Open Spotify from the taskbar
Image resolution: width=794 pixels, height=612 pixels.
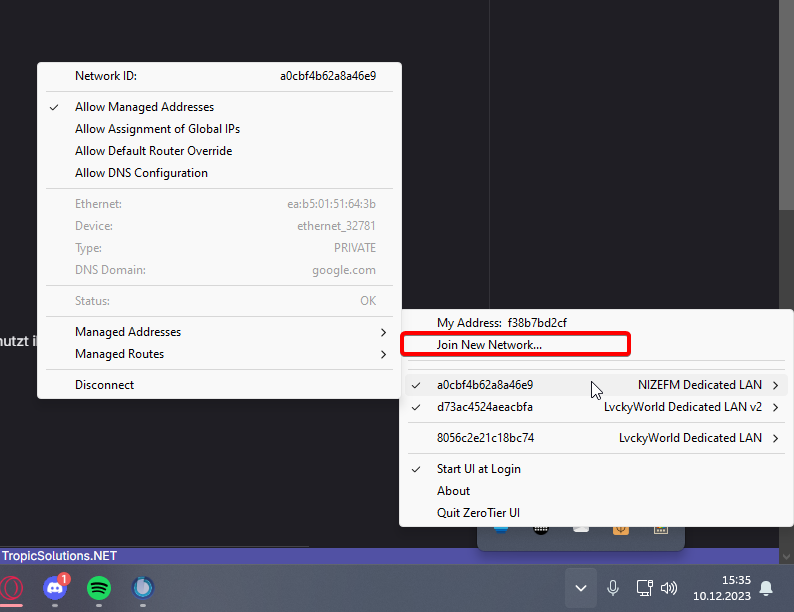coord(98,588)
